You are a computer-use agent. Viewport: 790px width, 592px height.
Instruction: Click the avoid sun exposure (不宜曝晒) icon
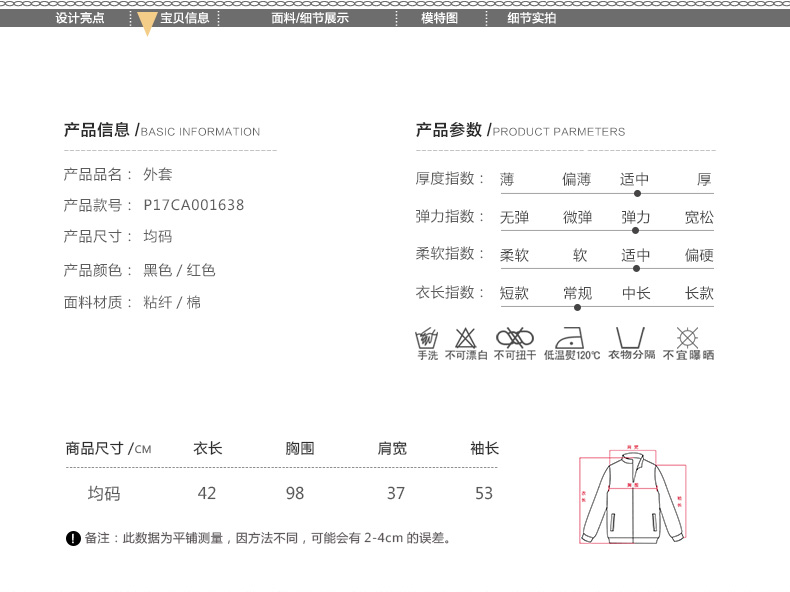687,337
